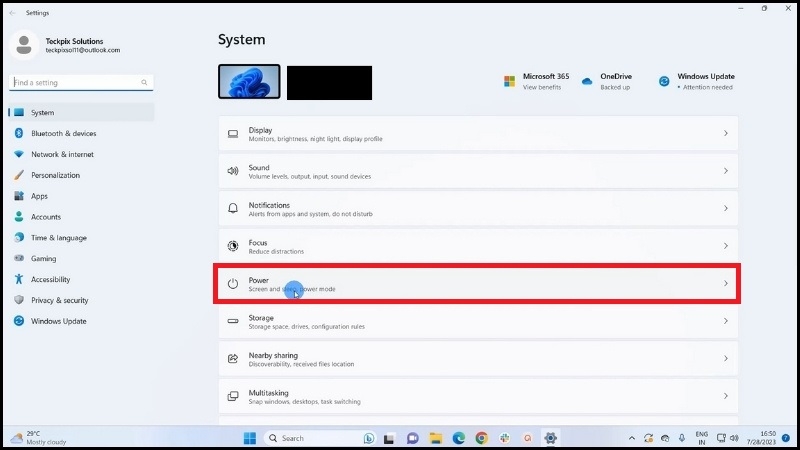Image resolution: width=800 pixels, height=450 pixels.
Task: Click the Notifications bell icon
Action: [233, 208]
